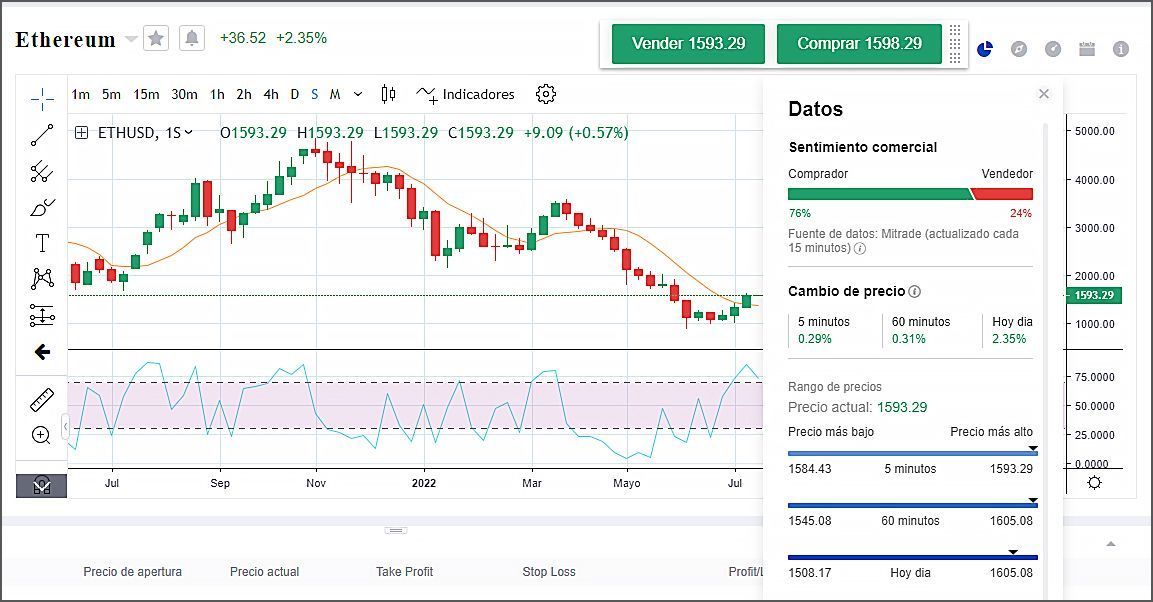Select the 15m timeframe
Image resolution: width=1153 pixels, height=602 pixels.
click(146, 94)
